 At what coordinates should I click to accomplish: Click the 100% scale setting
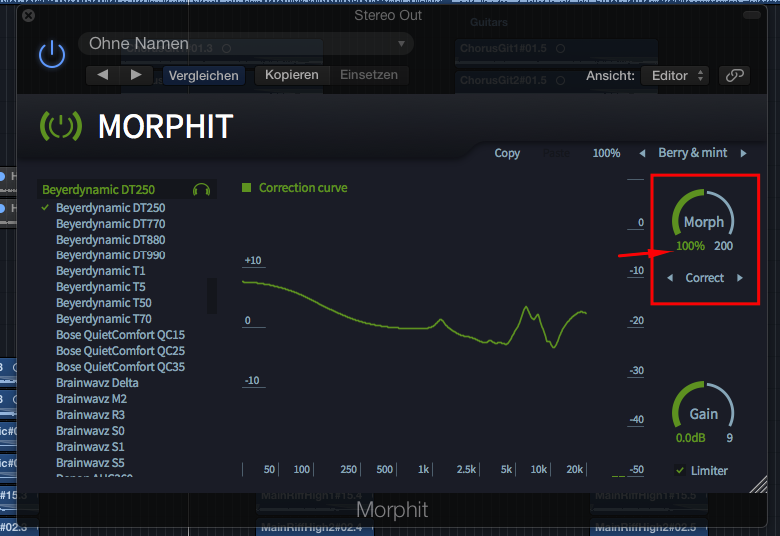coord(606,153)
